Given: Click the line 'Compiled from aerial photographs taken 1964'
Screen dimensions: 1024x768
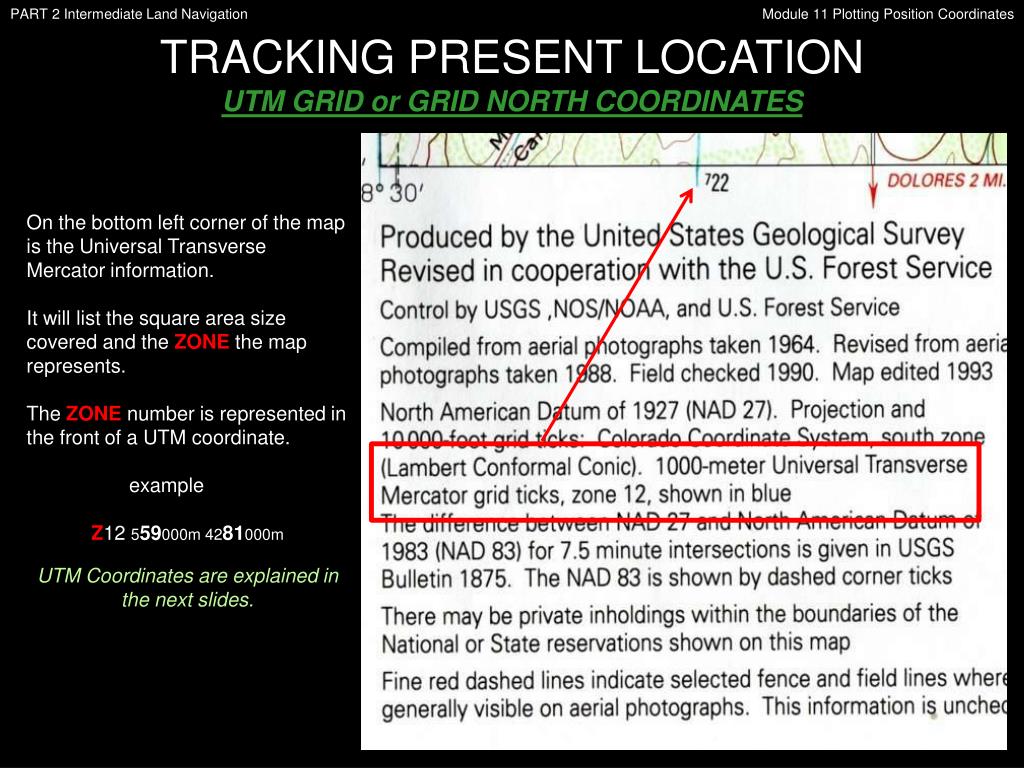Looking at the screenshot, I should [693, 345].
